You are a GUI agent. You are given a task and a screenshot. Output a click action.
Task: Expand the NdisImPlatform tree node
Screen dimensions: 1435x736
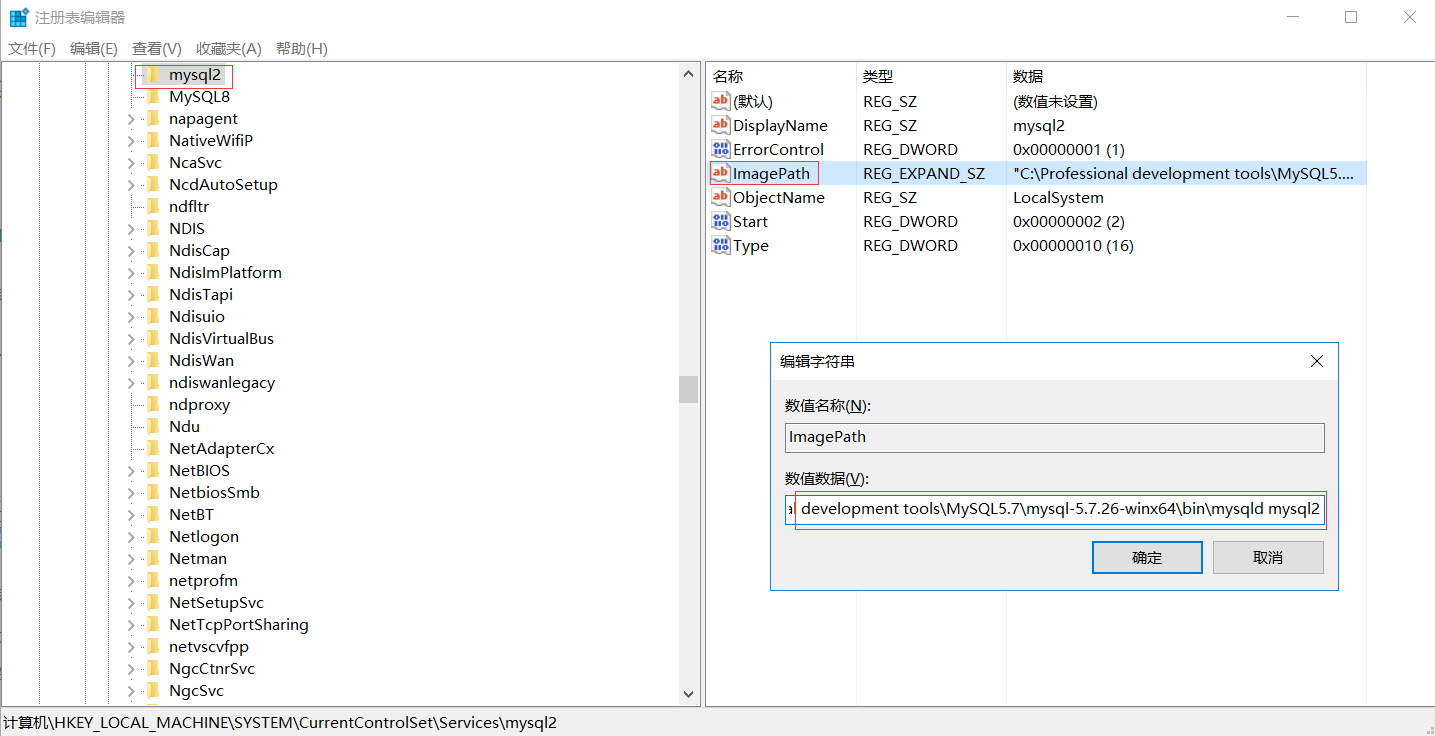pos(131,273)
